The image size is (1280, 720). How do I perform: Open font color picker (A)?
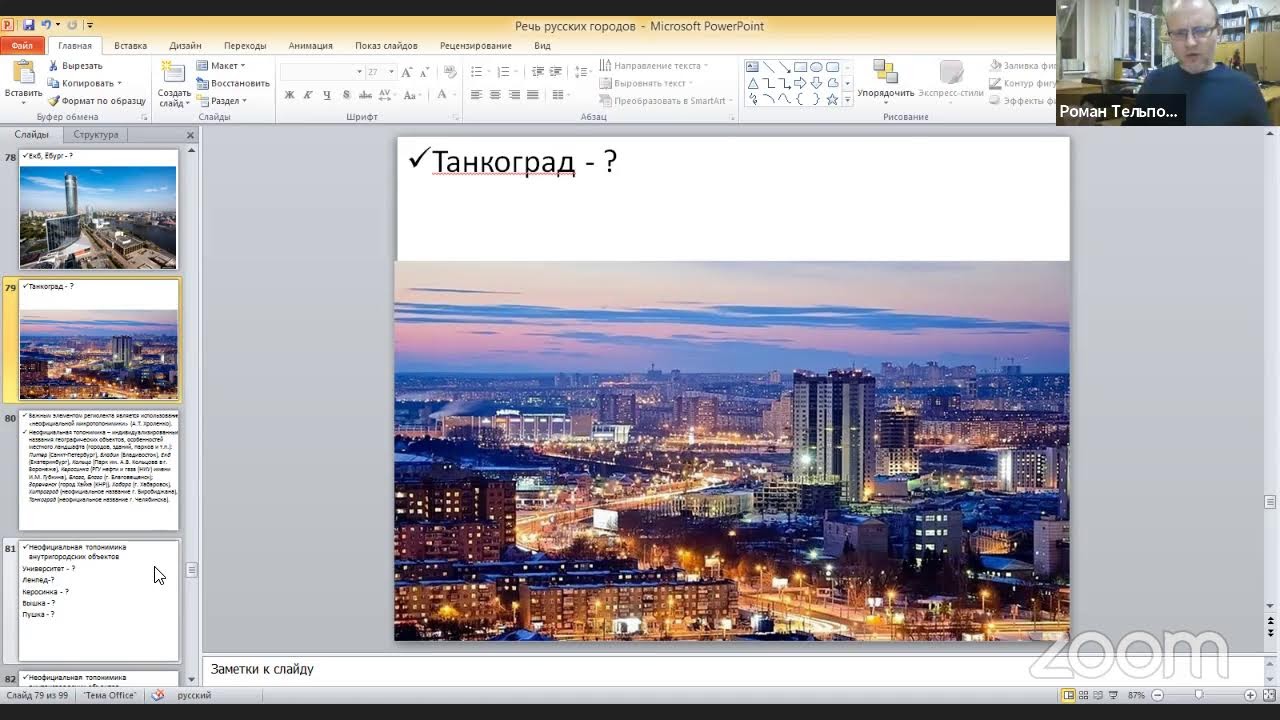tap(444, 95)
